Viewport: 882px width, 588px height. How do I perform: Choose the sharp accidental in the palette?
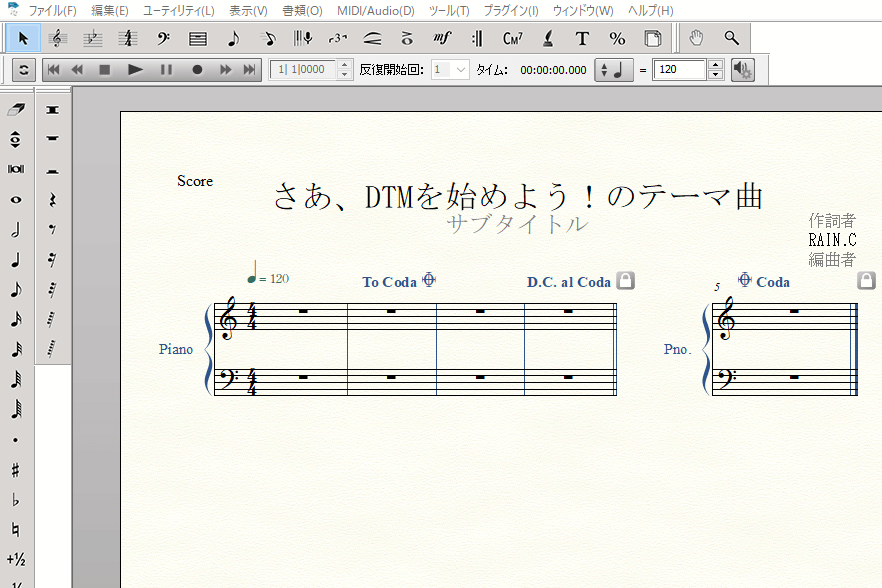(x=16, y=470)
